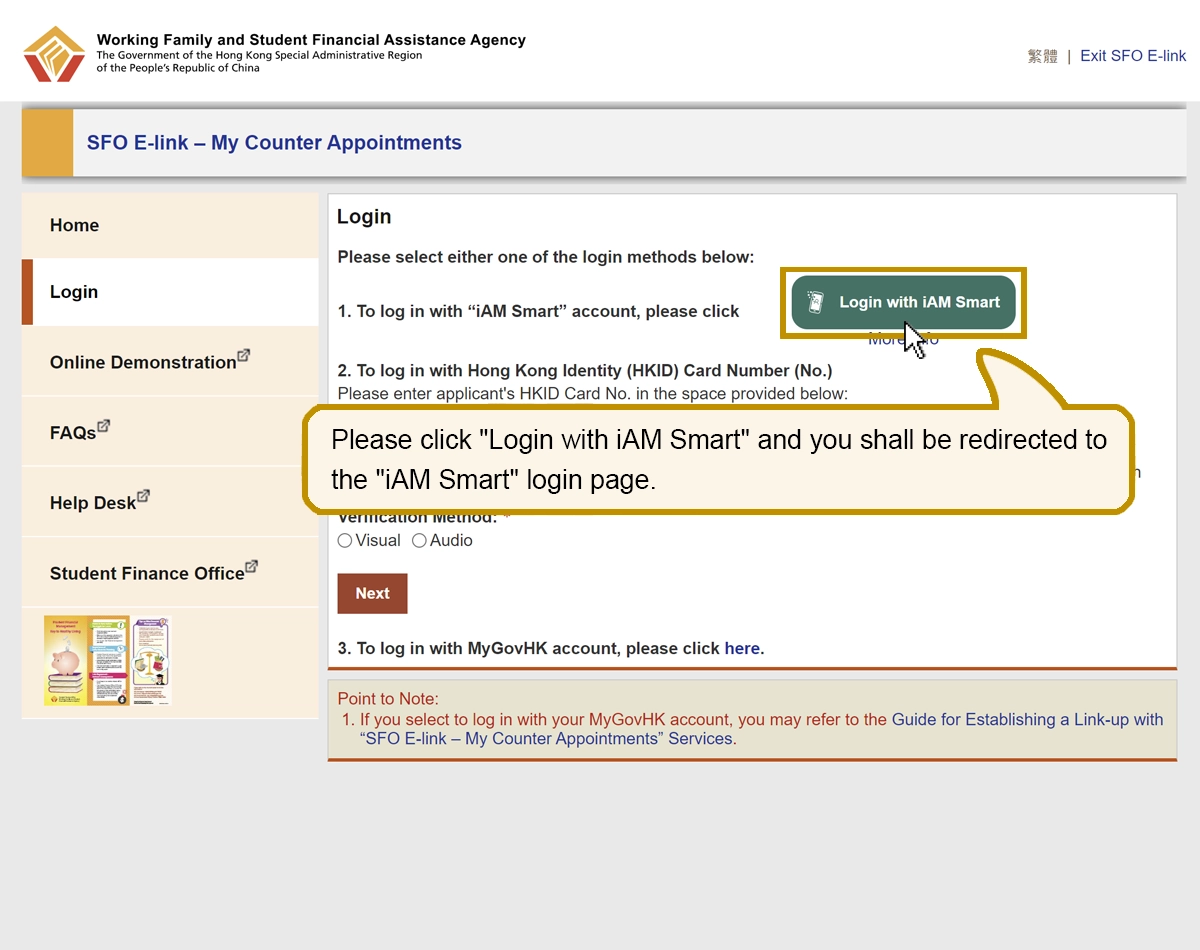Click the external link icon beside Online Demonstration

coord(243,355)
